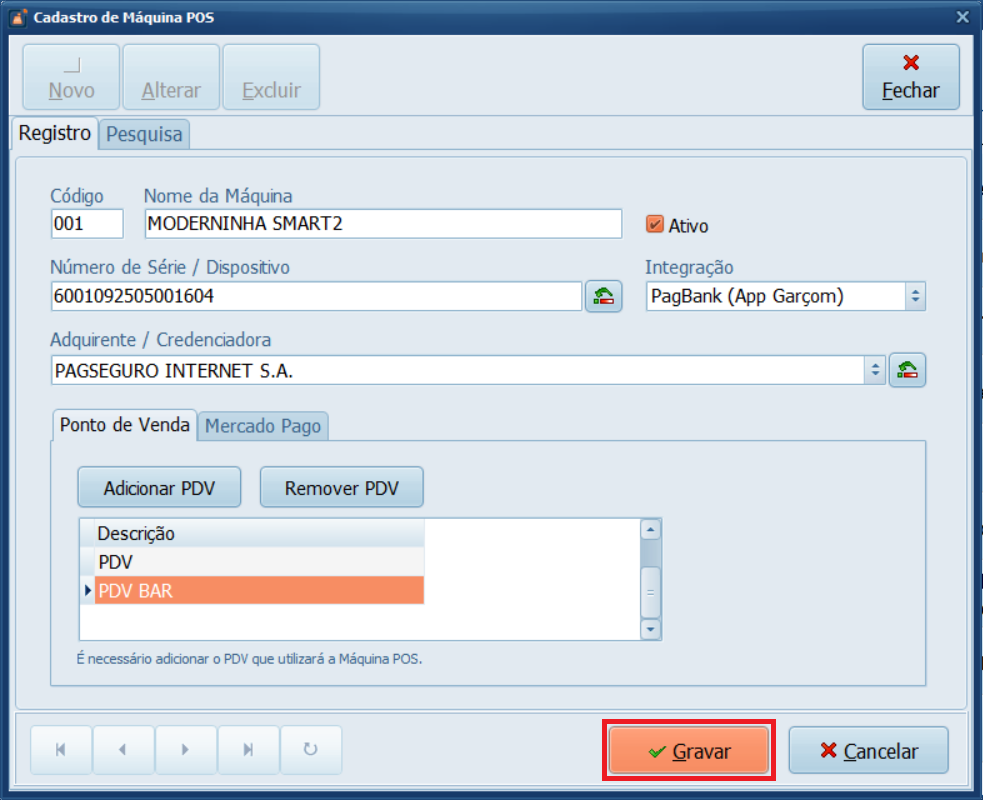Click the Cancelar button

point(868,751)
